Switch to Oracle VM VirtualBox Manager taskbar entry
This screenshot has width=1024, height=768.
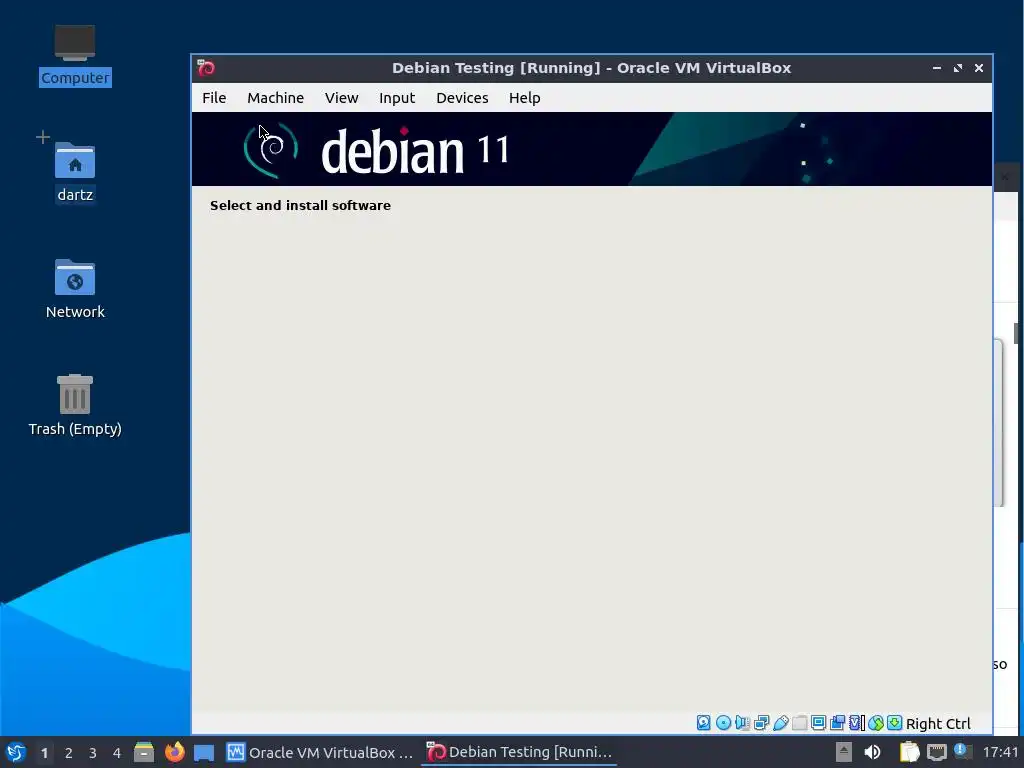pos(320,752)
